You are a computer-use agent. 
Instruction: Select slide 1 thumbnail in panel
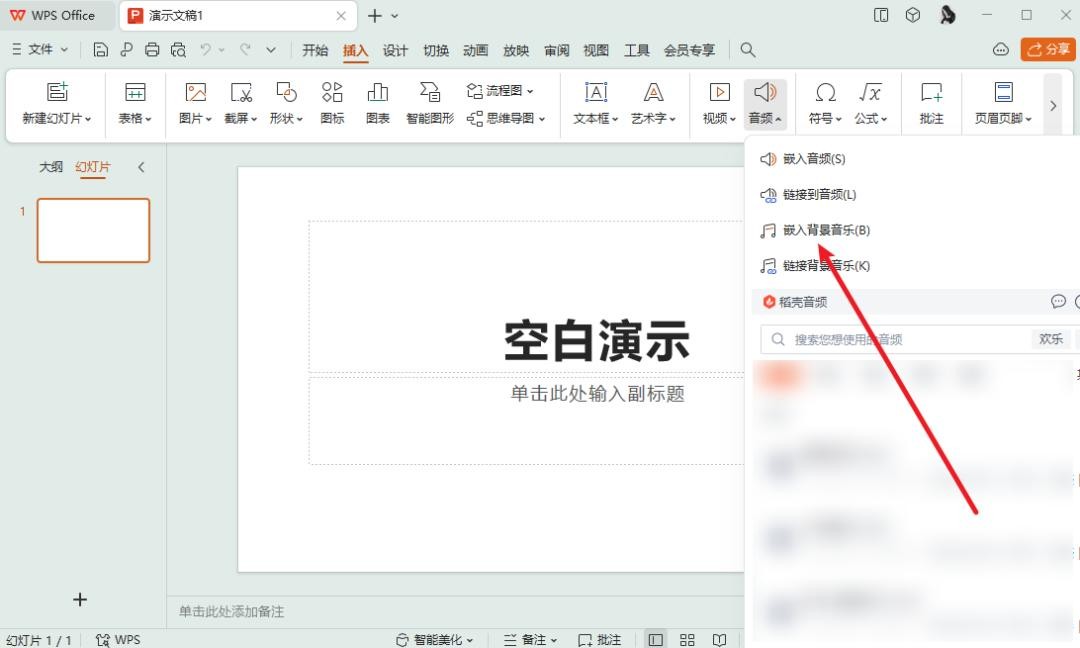pyautogui.click(x=93, y=230)
